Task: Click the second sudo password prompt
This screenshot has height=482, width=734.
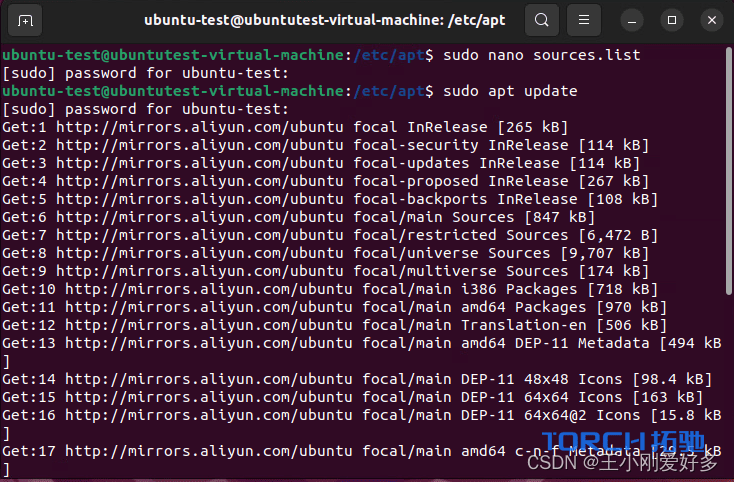Action: 146,110
